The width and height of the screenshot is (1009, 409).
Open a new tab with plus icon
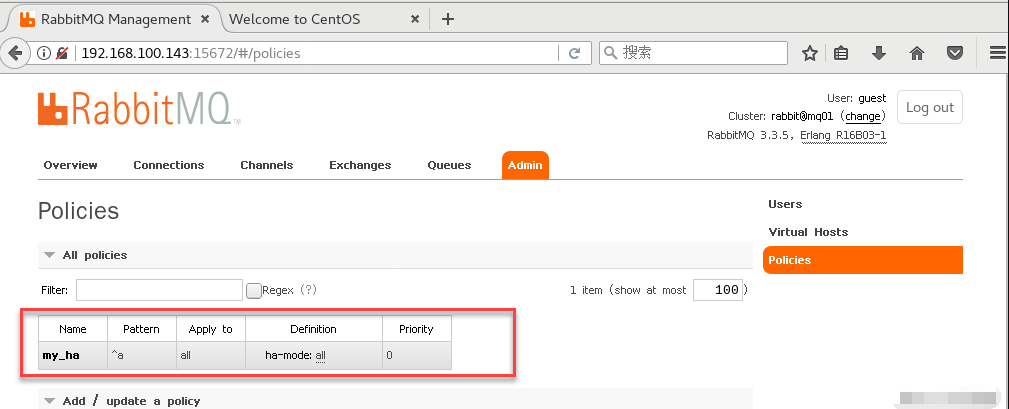(448, 19)
